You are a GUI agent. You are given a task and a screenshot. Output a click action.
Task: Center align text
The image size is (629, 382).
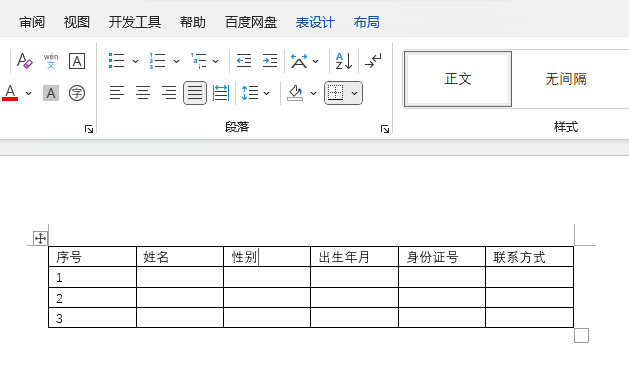click(x=143, y=93)
